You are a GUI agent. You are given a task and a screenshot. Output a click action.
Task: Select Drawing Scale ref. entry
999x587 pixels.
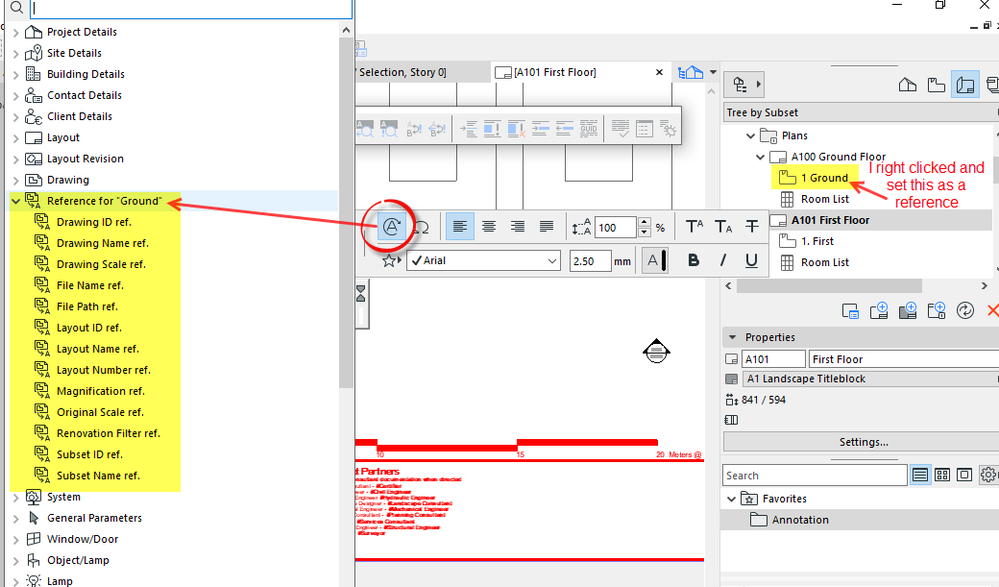click(x=101, y=265)
